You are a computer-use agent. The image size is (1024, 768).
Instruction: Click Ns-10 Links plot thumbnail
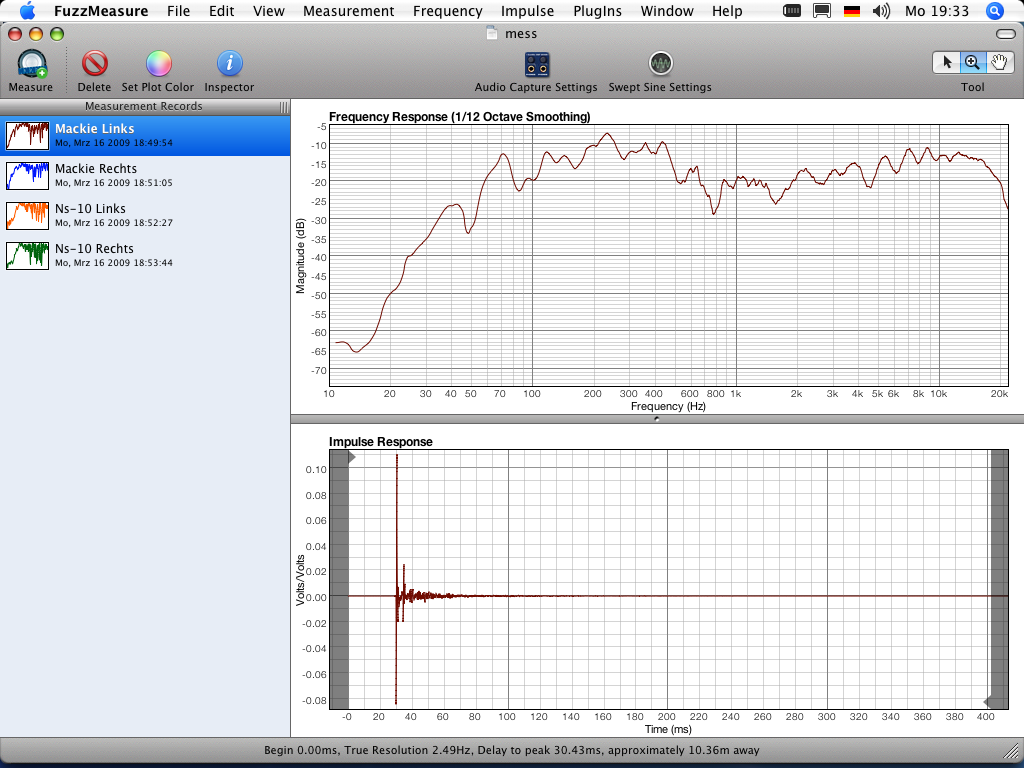(27, 216)
